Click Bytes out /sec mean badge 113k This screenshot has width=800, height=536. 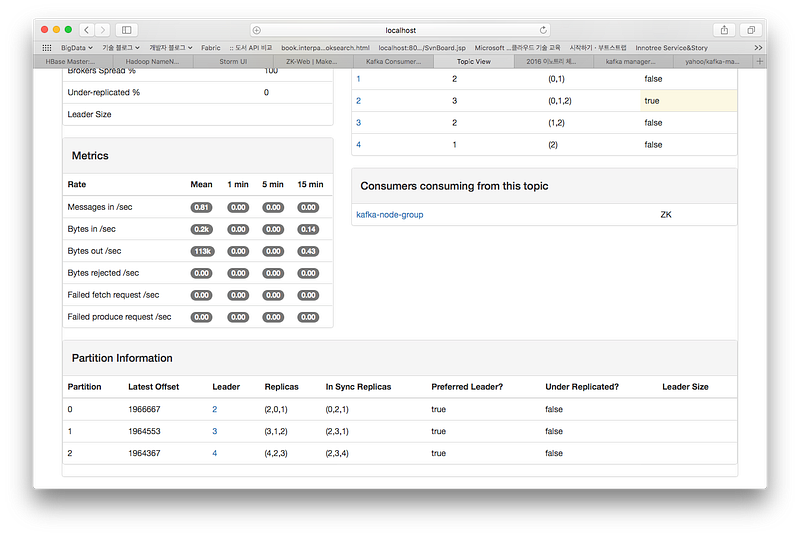pos(203,251)
